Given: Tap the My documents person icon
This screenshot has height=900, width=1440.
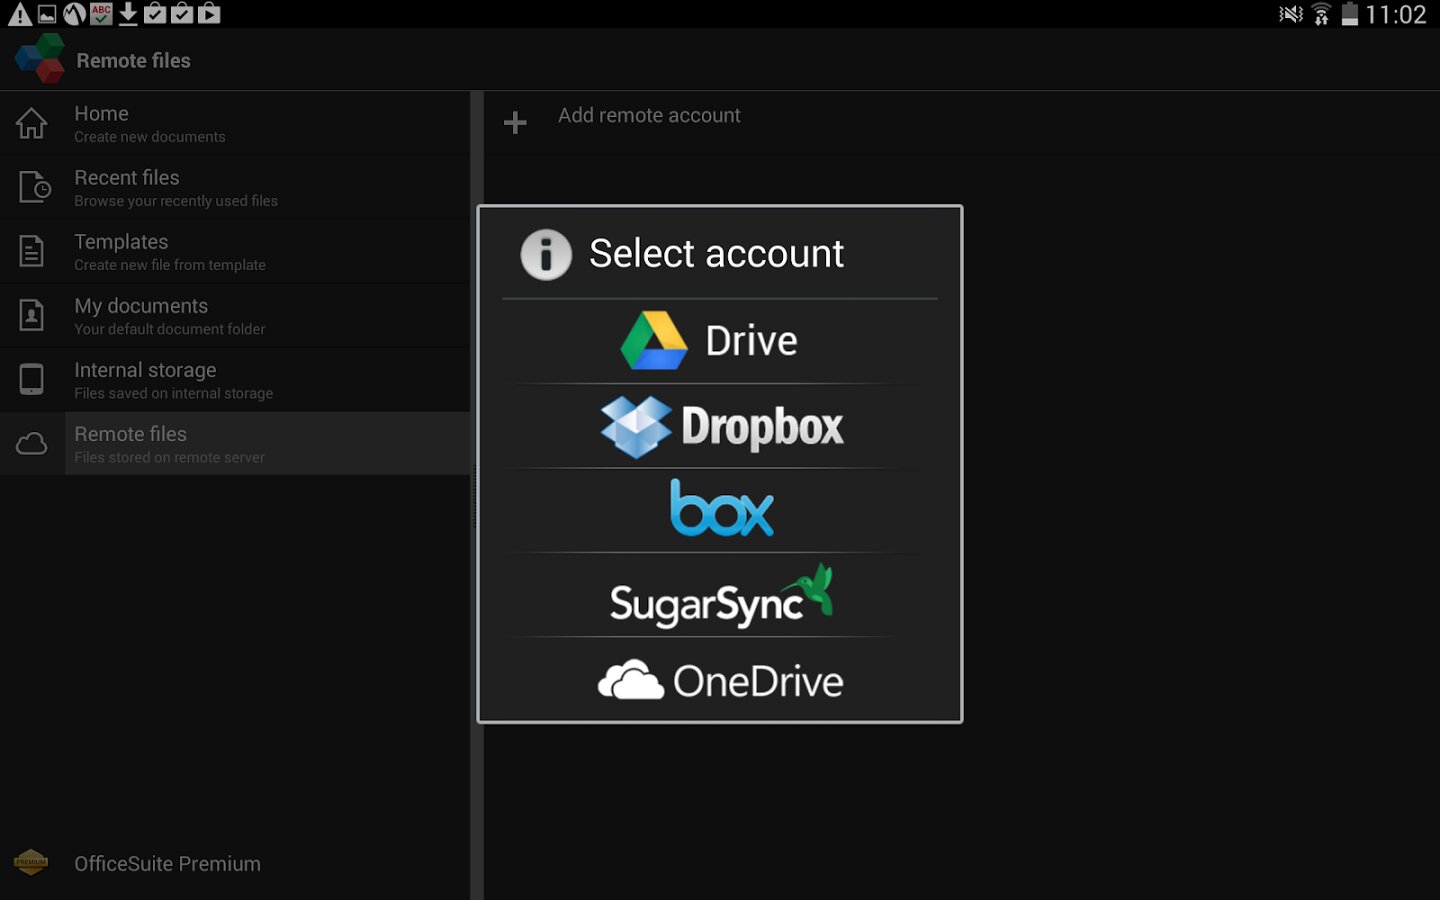Looking at the screenshot, I should (x=32, y=315).
